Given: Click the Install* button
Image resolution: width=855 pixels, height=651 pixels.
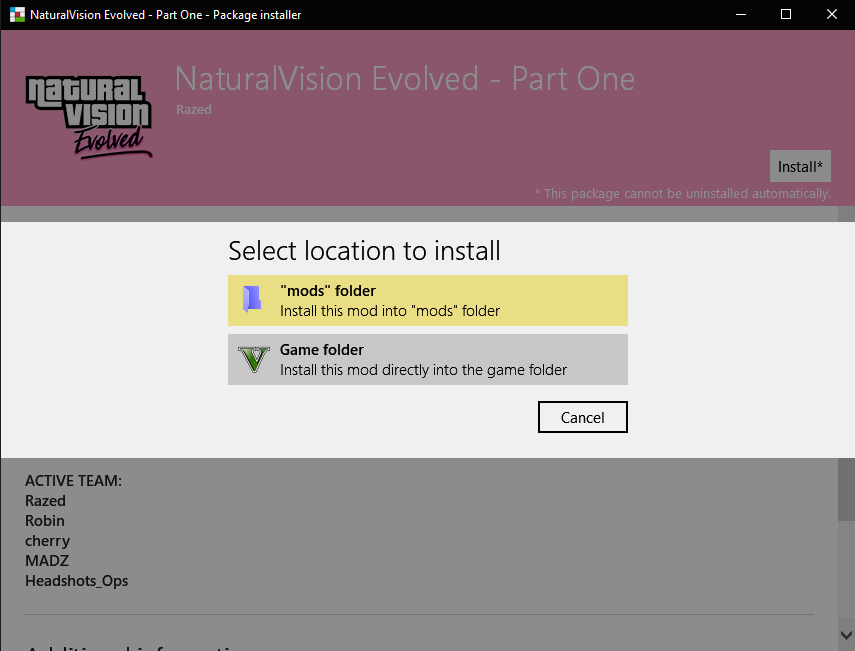Looking at the screenshot, I should coord(800,166).
